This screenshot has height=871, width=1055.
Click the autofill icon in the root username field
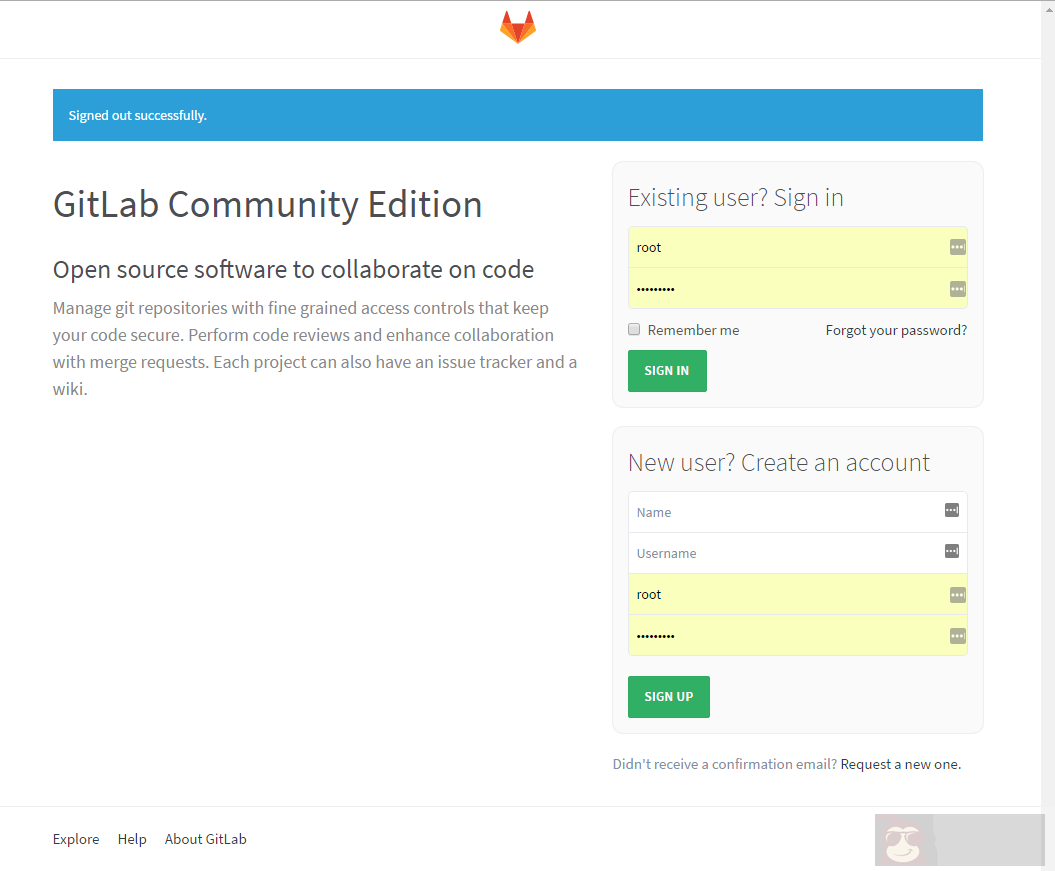(957, 246)
